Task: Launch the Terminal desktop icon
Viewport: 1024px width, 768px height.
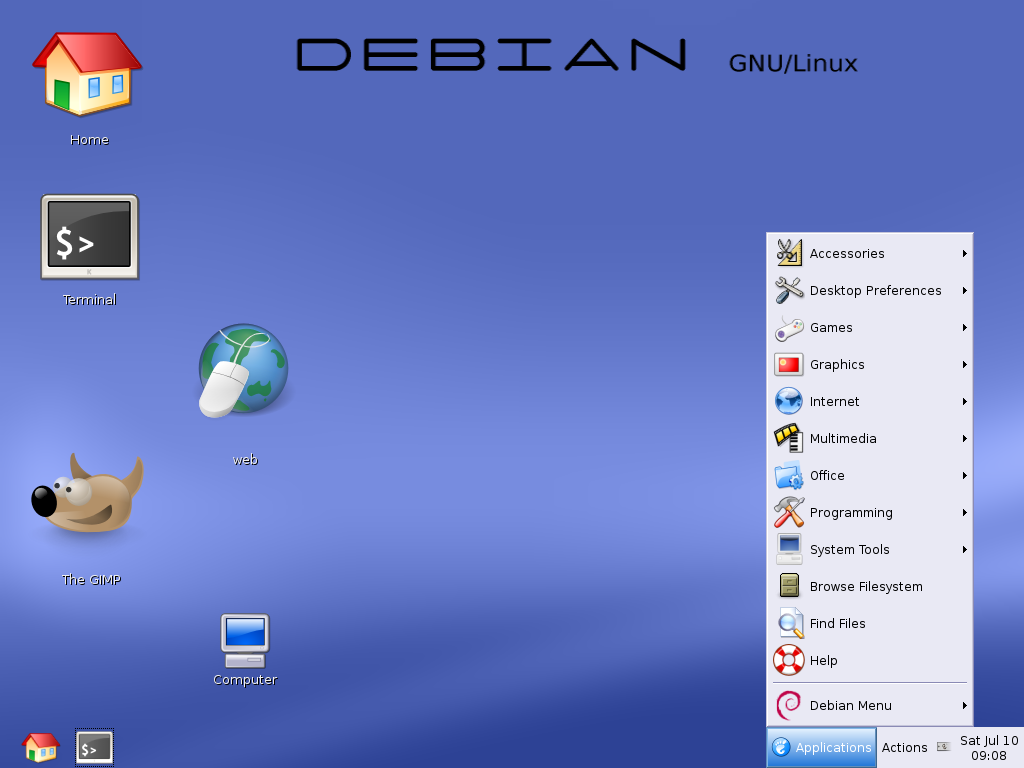Action: [x=89, y=237]
